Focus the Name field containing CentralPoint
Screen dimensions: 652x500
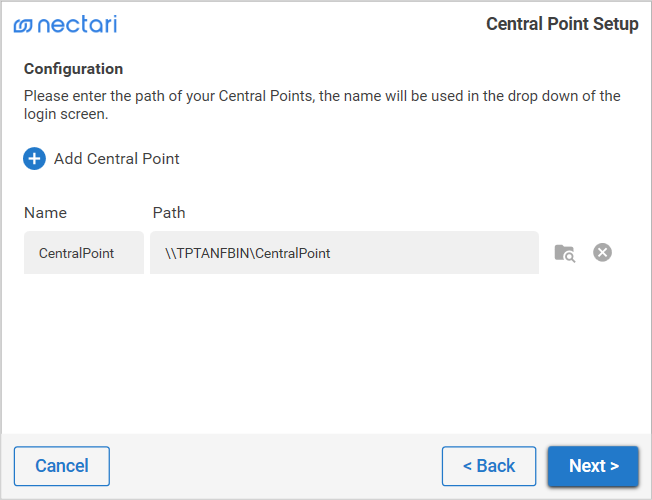click(x=84, y=253)
